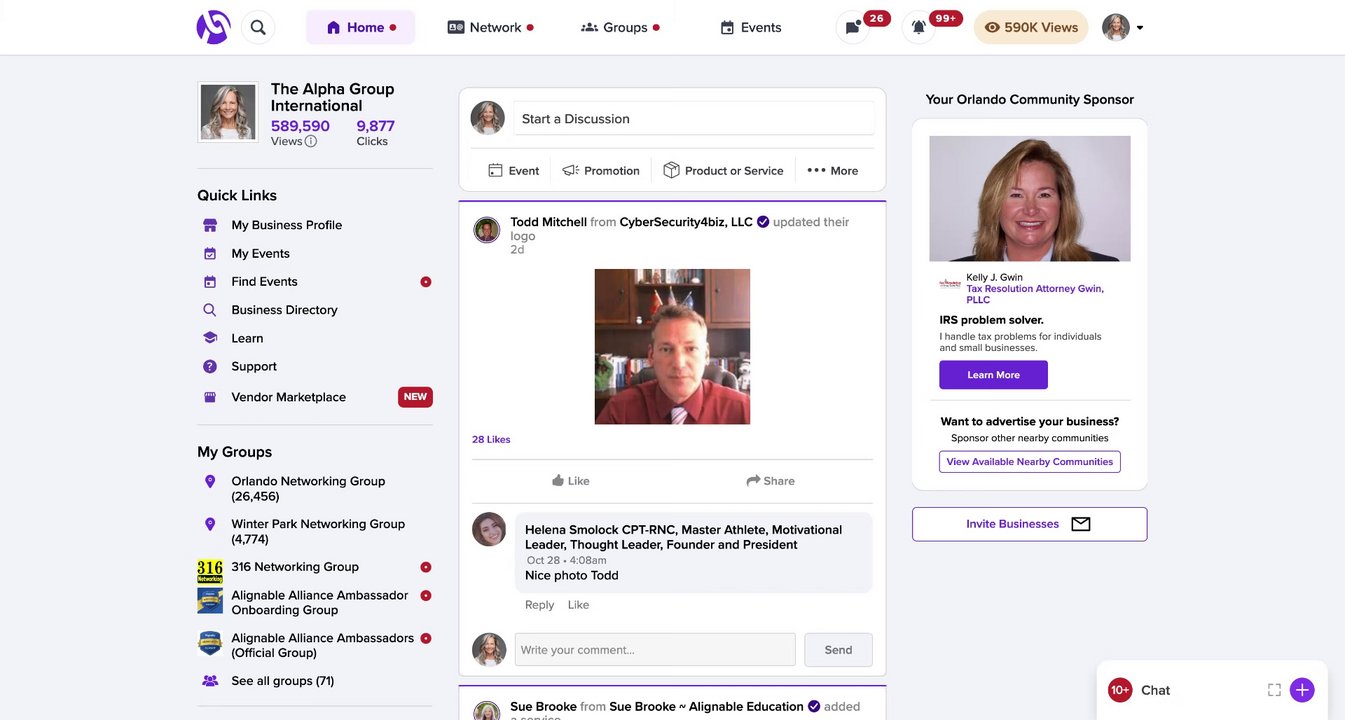Viewport: 1345px width, 720px height.
Task: Click the Alignable Alliance Ambassadors Official Group badge icon
Action: click(x=210, y=643)
